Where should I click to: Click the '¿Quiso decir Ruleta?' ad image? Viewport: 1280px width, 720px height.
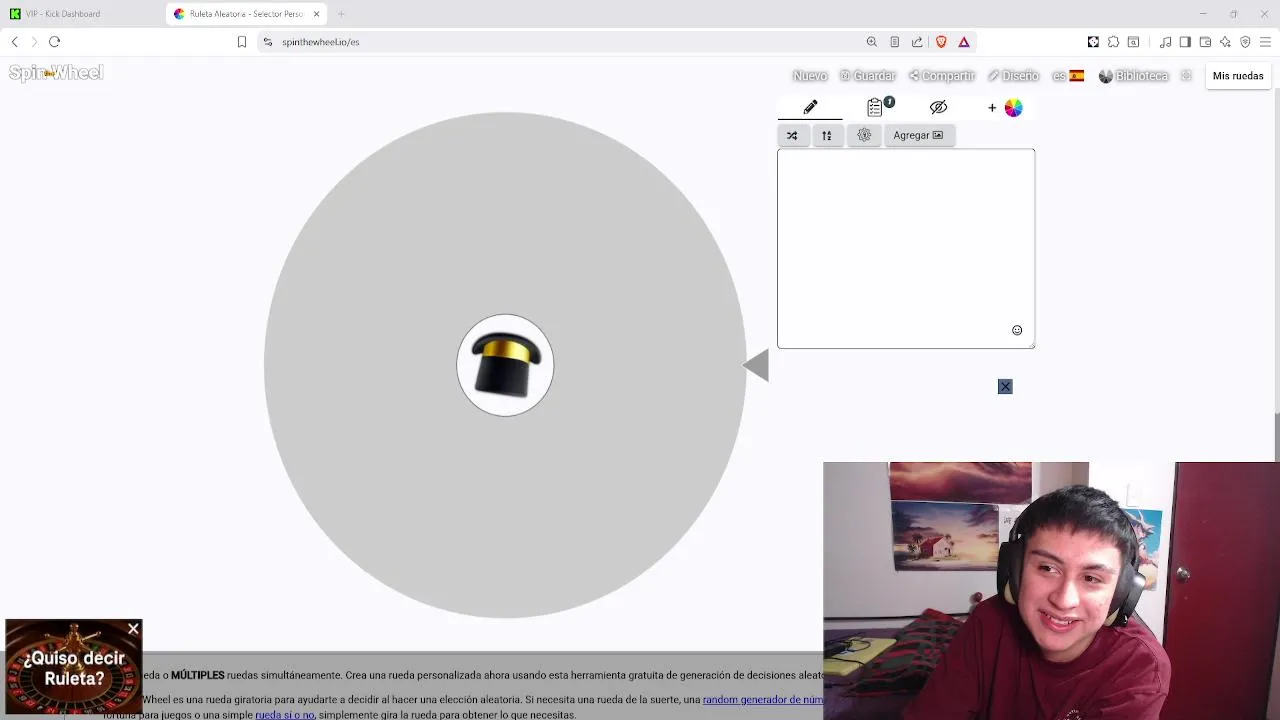[74, 667]
